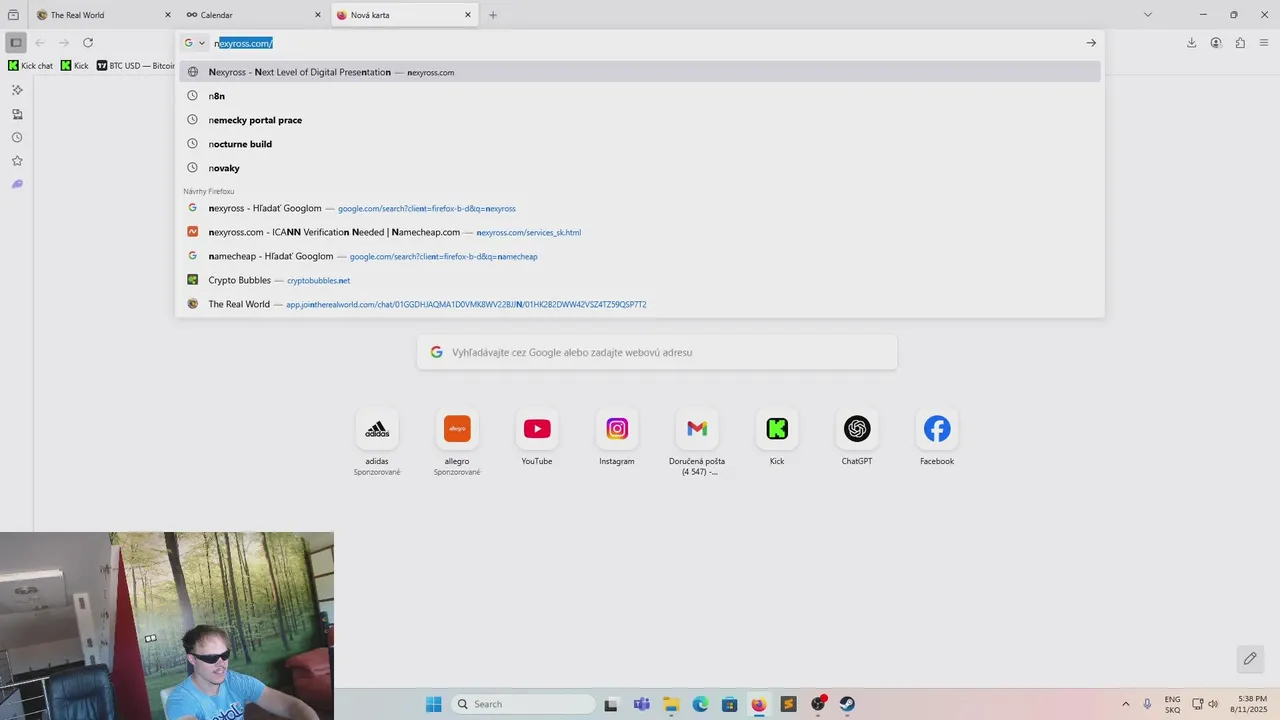
Task: Click the taskbar Search box
Action: tap(523, 704)
